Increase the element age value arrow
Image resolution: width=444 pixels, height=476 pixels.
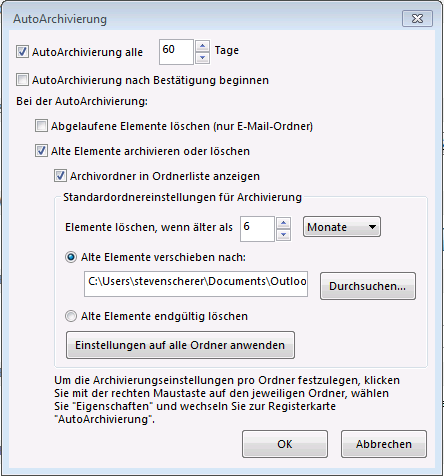pos(284,223)
